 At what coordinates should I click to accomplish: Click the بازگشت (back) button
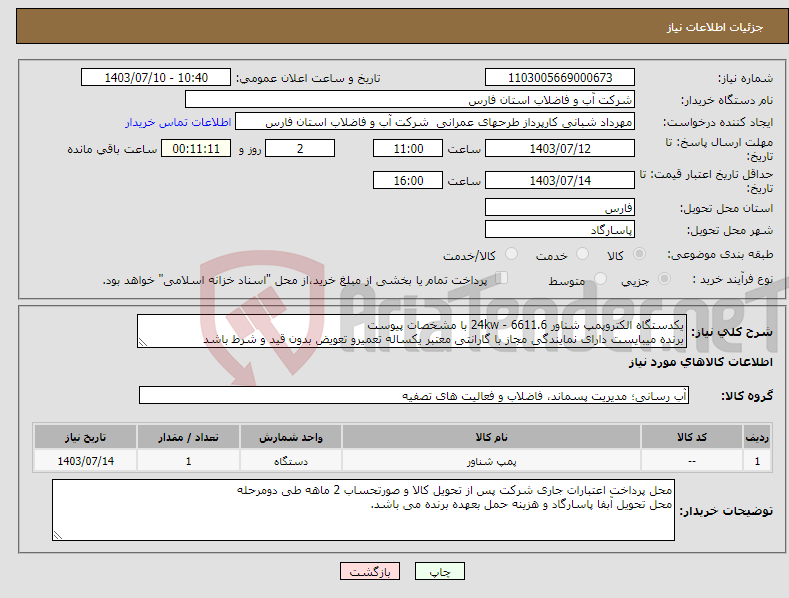[x=370, y=571]
